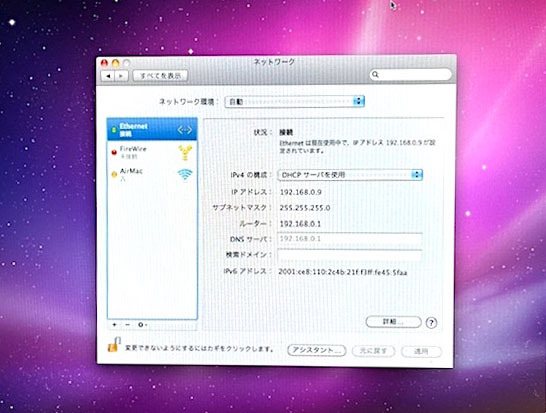
Task: Select the AirMac wireless entry
Action: [x=152, y=174]
